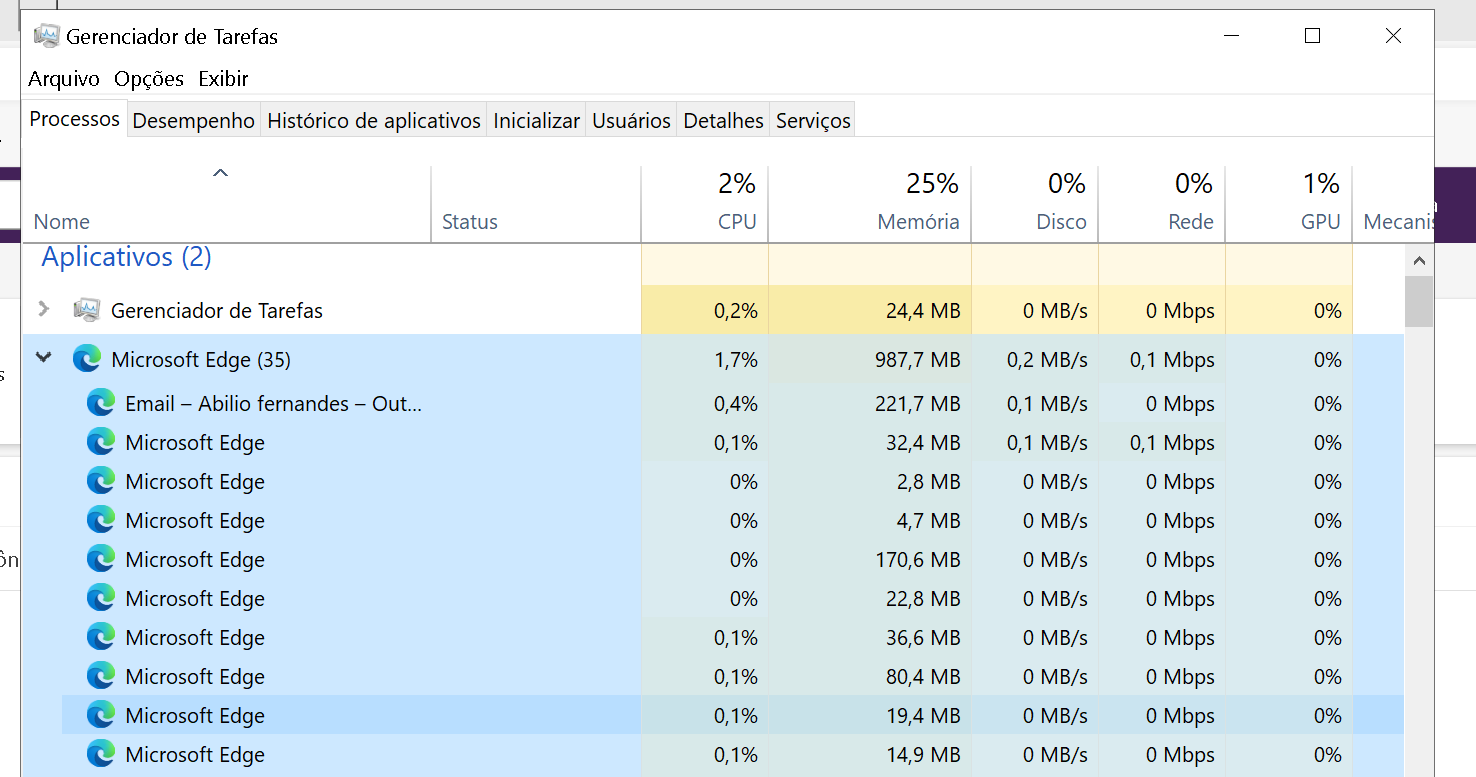Sort by the Nome column header
Image resolution: width=1476 pixels, height=777 pixels.
click(x=227, y=204)
